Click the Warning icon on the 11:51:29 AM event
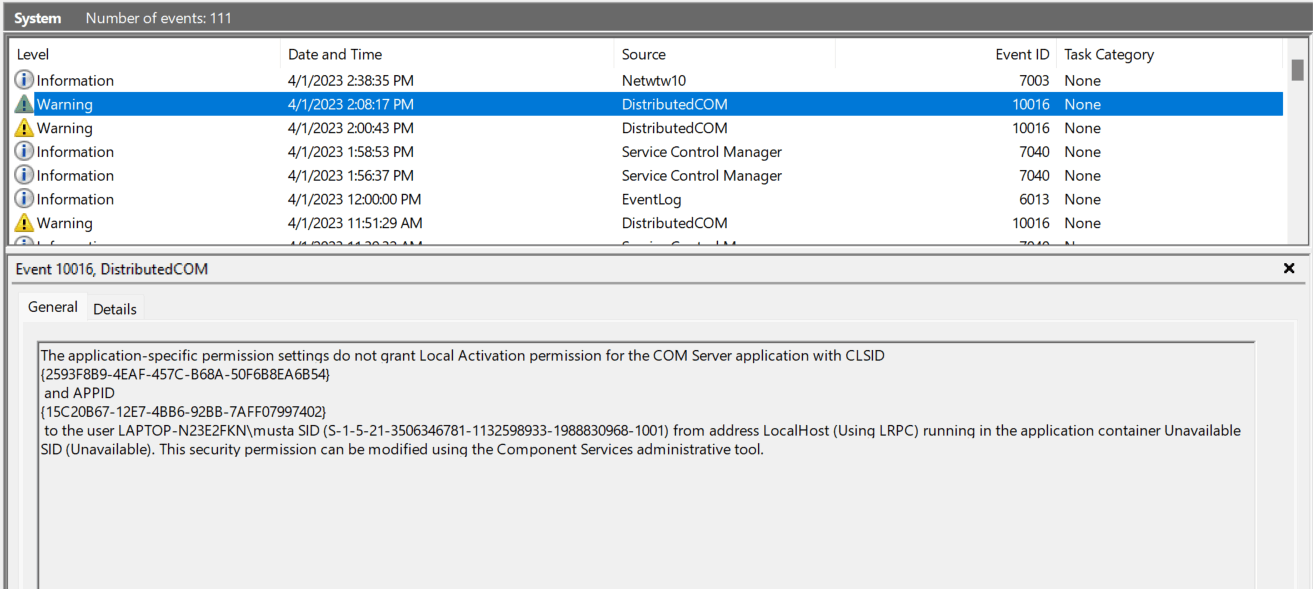 click(x=24, y=224)
